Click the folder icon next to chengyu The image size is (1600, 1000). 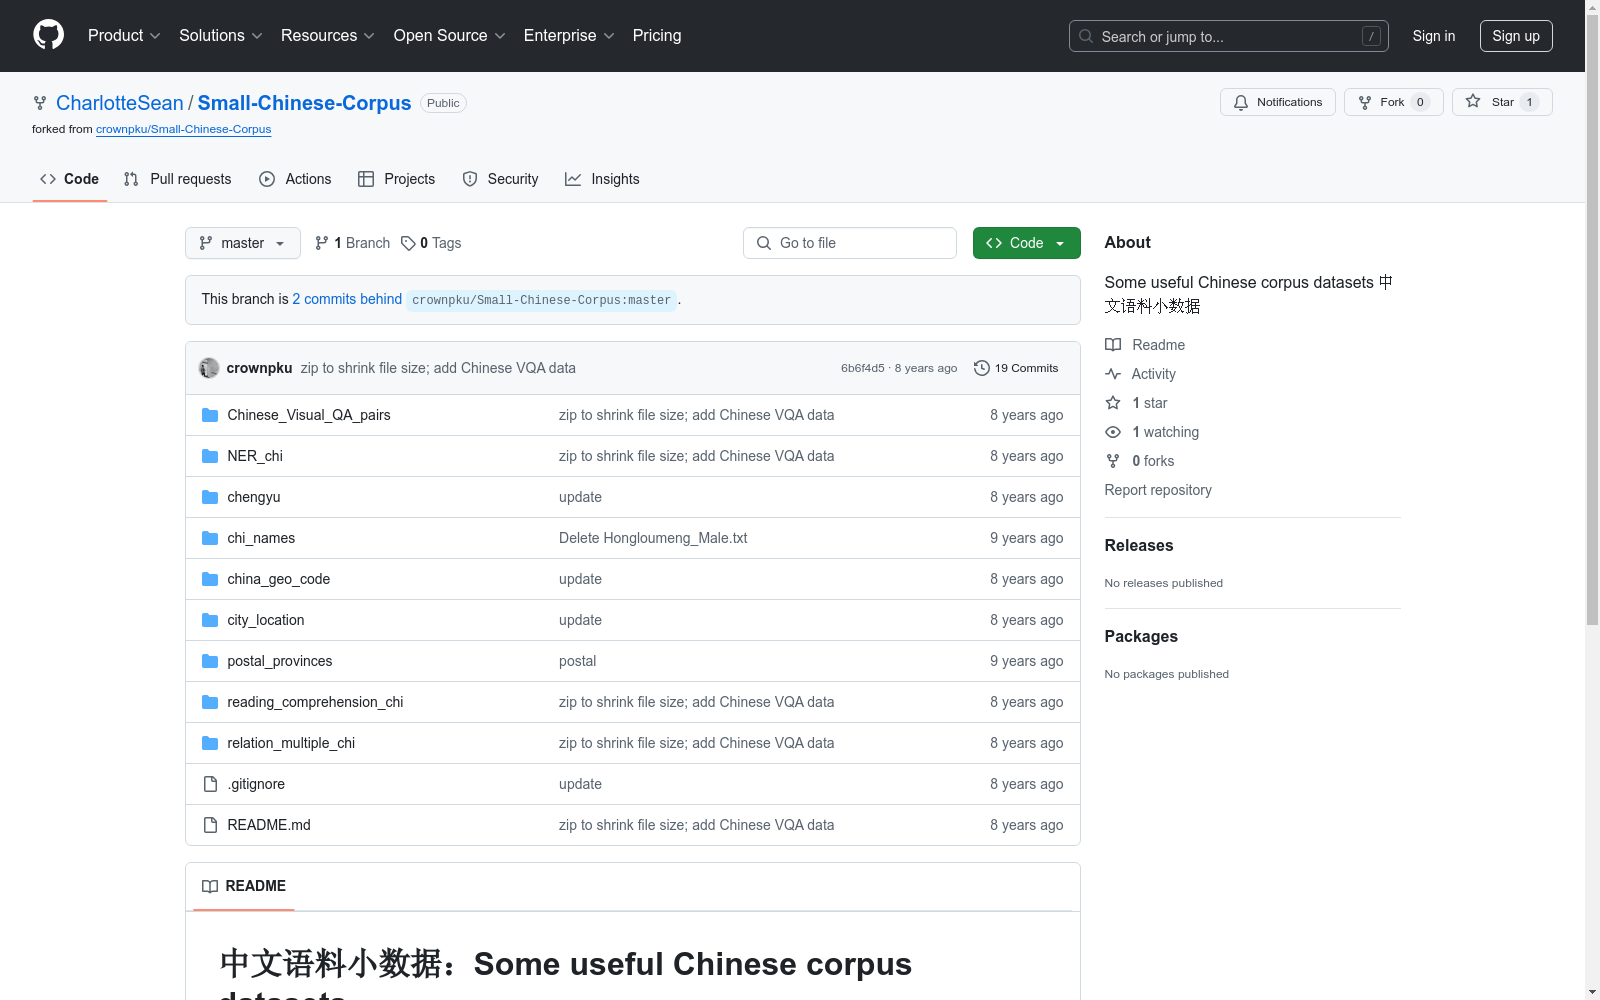pyautogui.click(x=210, y=497)
